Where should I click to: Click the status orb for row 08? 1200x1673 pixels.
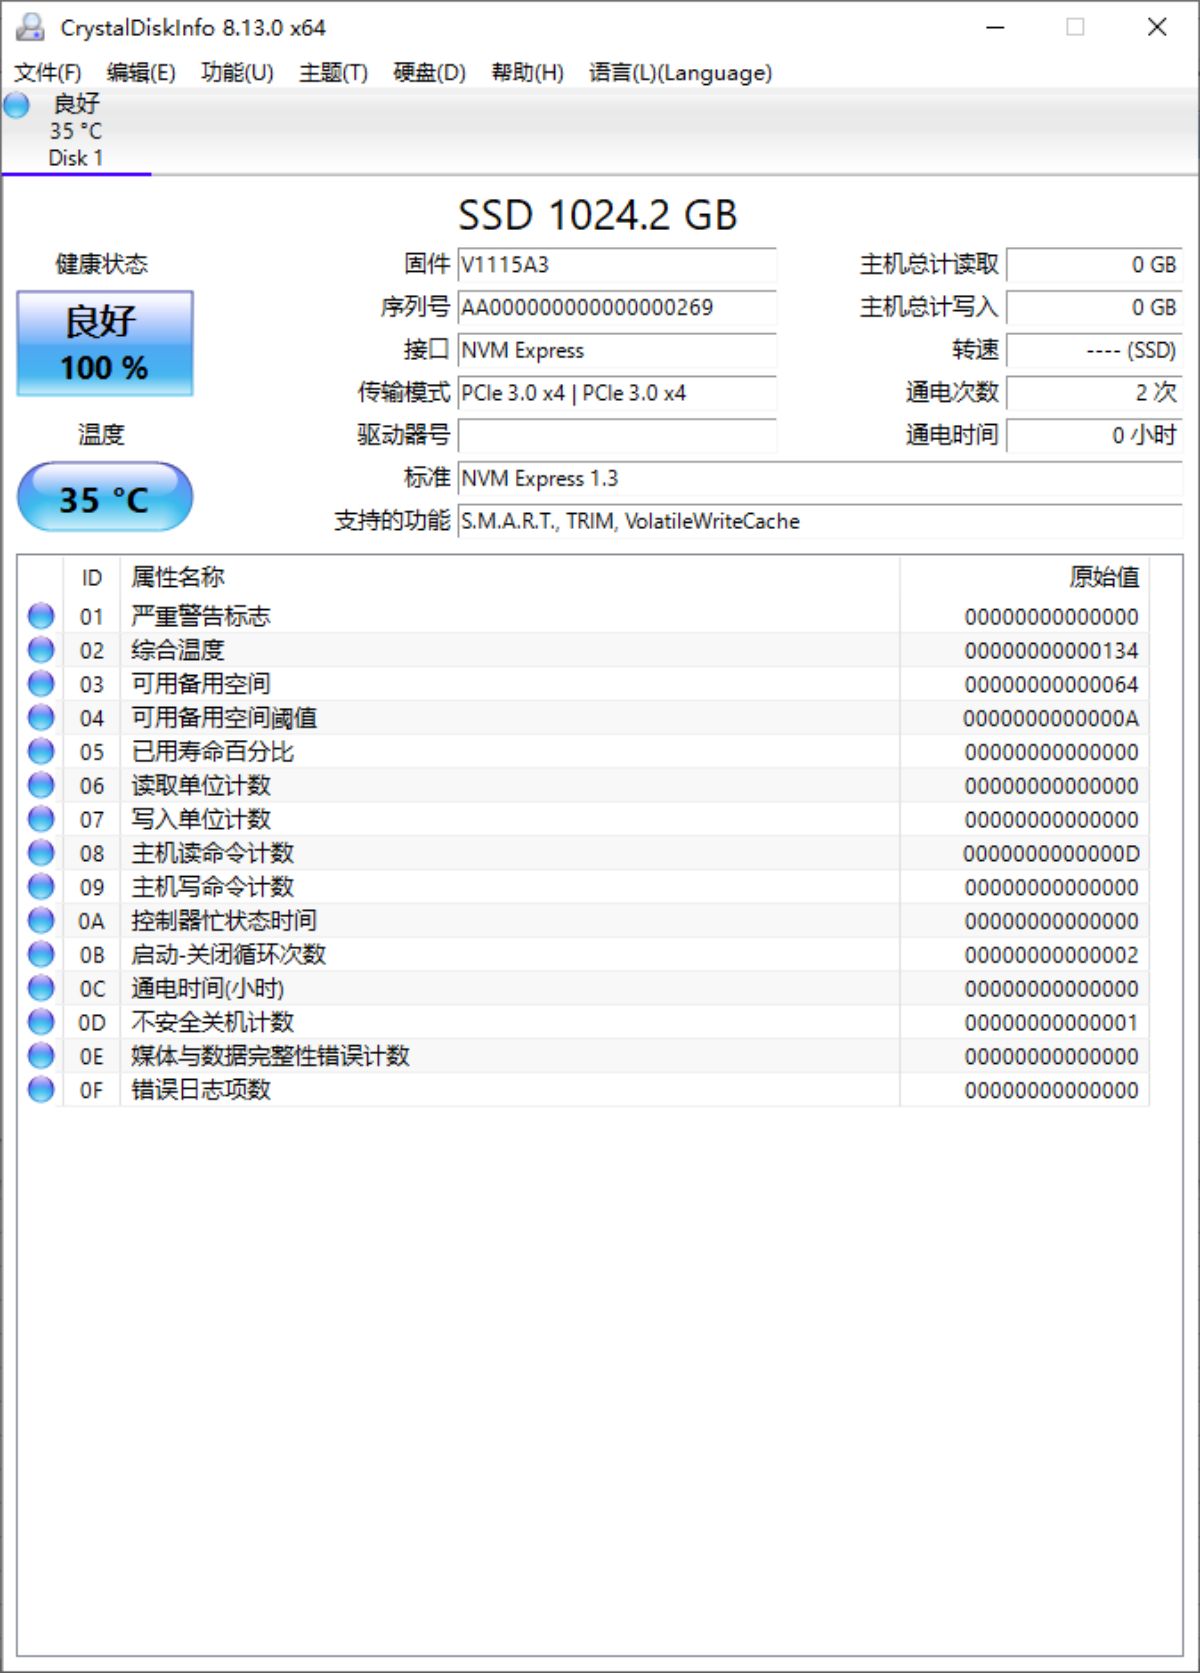point(41,853)
